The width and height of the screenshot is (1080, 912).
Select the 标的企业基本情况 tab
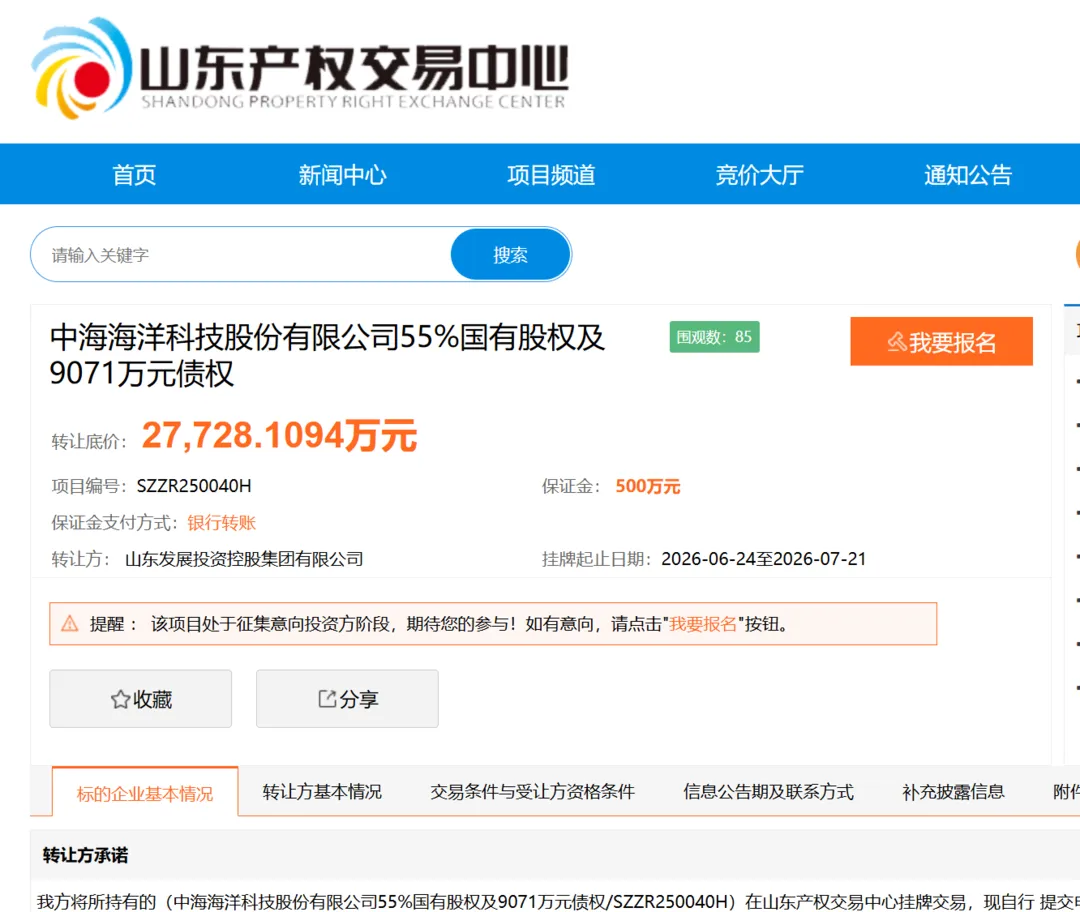(x=145, y=793)
